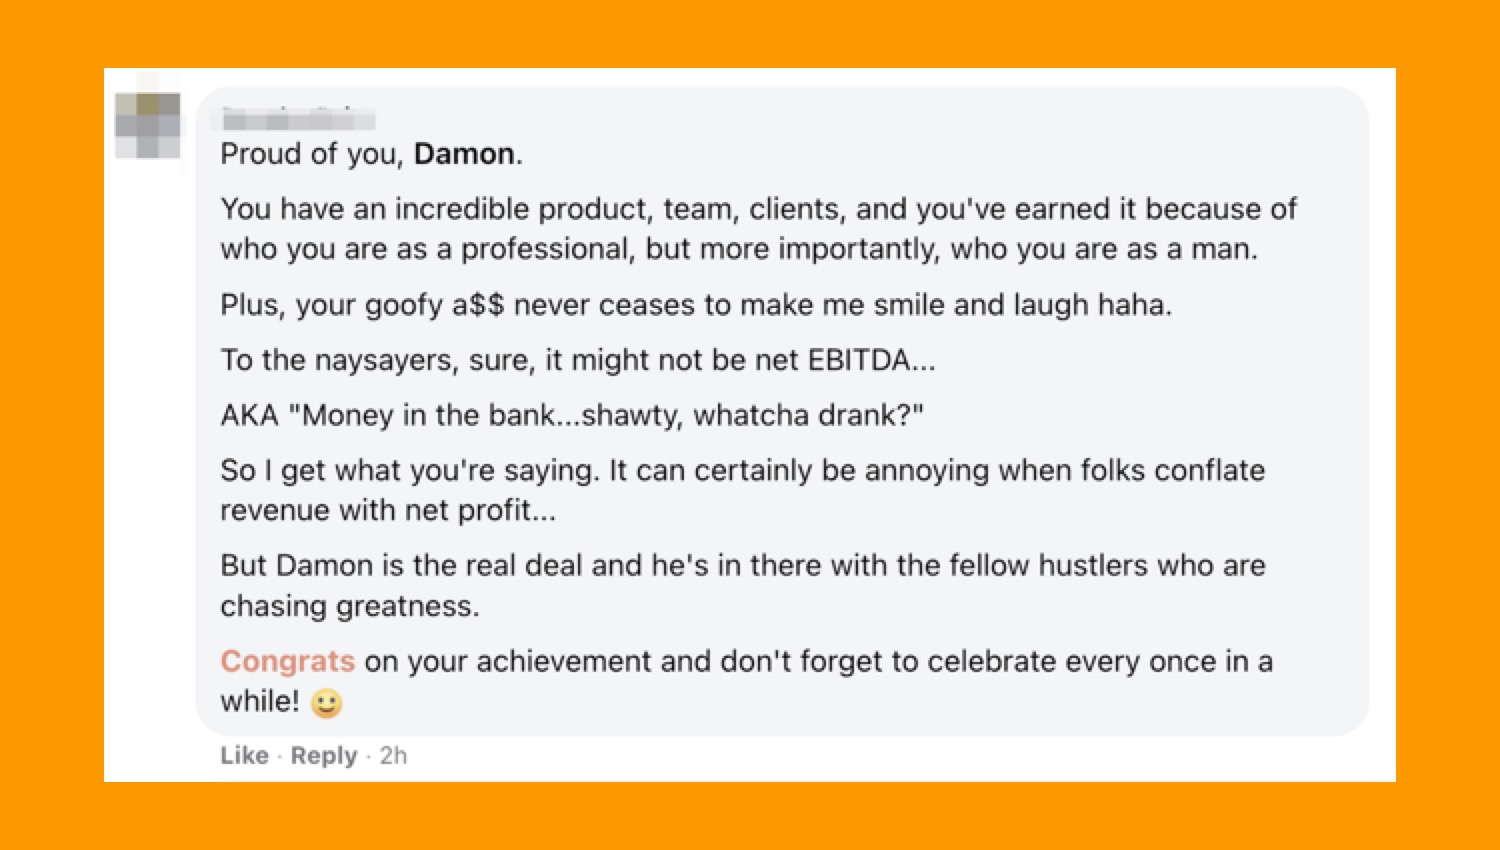Click the "chasing greatness." text
1500x850 pixels.
[x=350, y=606]
